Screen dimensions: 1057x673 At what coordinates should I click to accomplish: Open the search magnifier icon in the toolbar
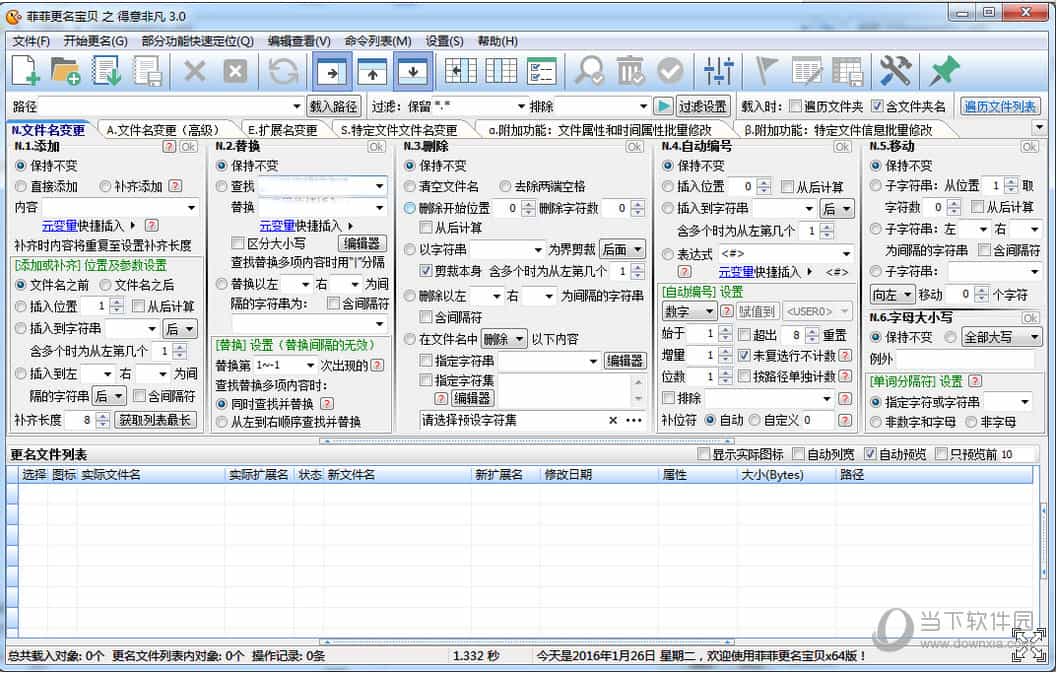(x=589, y=72)
